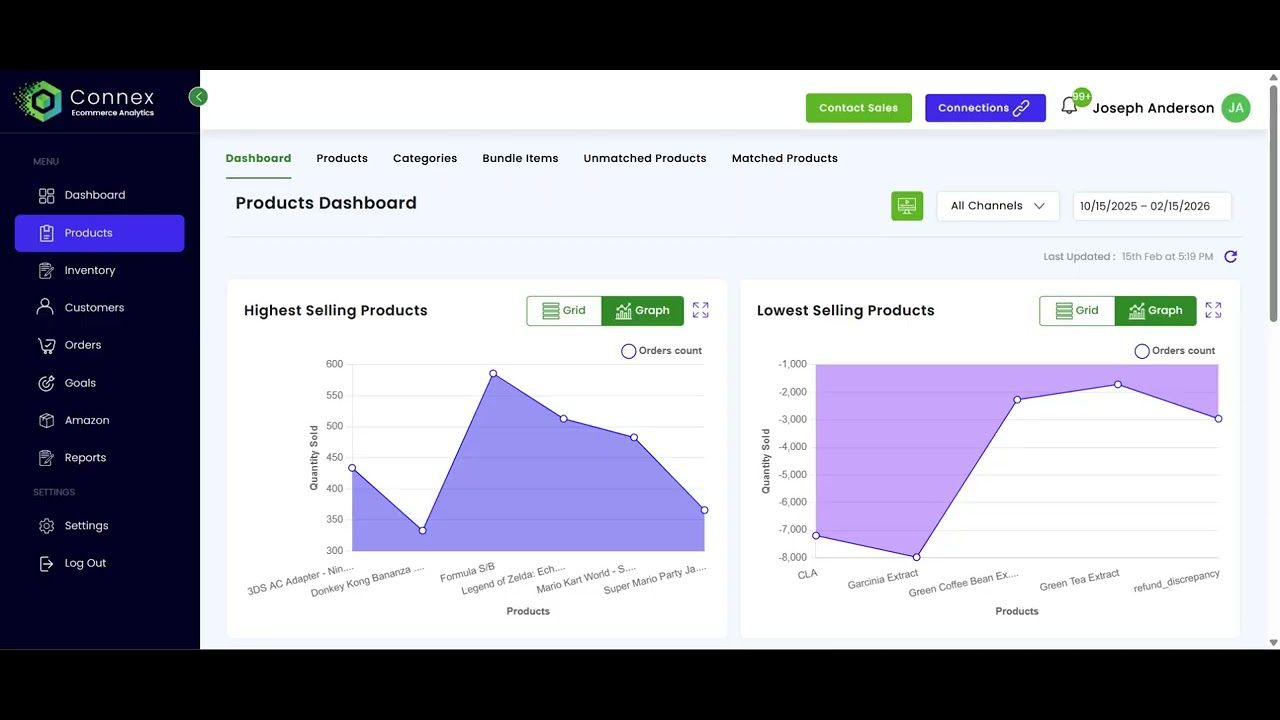Viewport: 1280px width, 720px height.
Task: Select the Unmatched Products tab
Action: pyautogui.click(x=645, y=158)
